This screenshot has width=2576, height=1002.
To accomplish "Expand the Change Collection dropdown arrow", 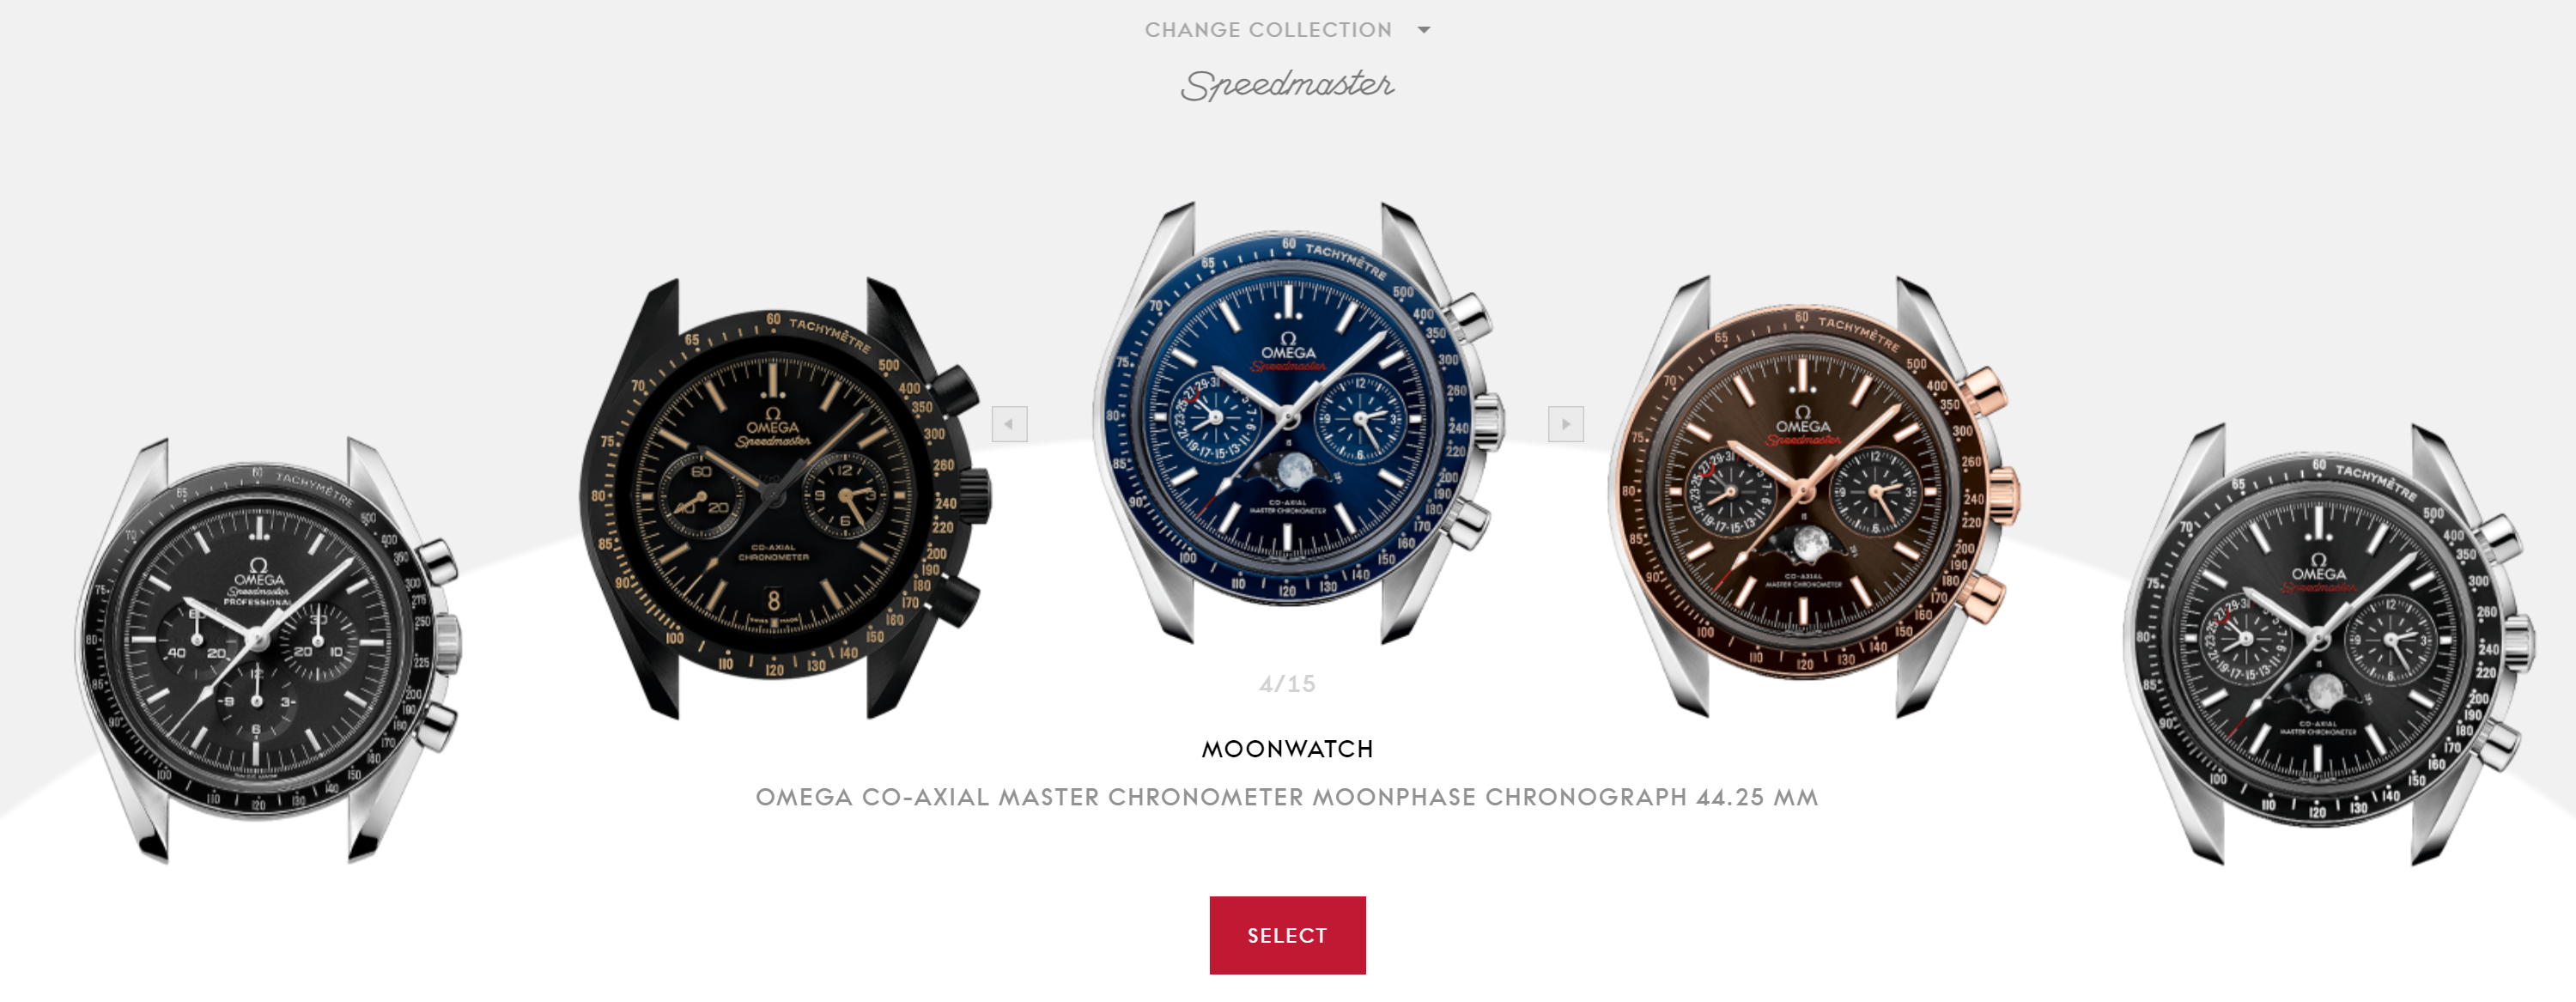I will pos(1424,30).
